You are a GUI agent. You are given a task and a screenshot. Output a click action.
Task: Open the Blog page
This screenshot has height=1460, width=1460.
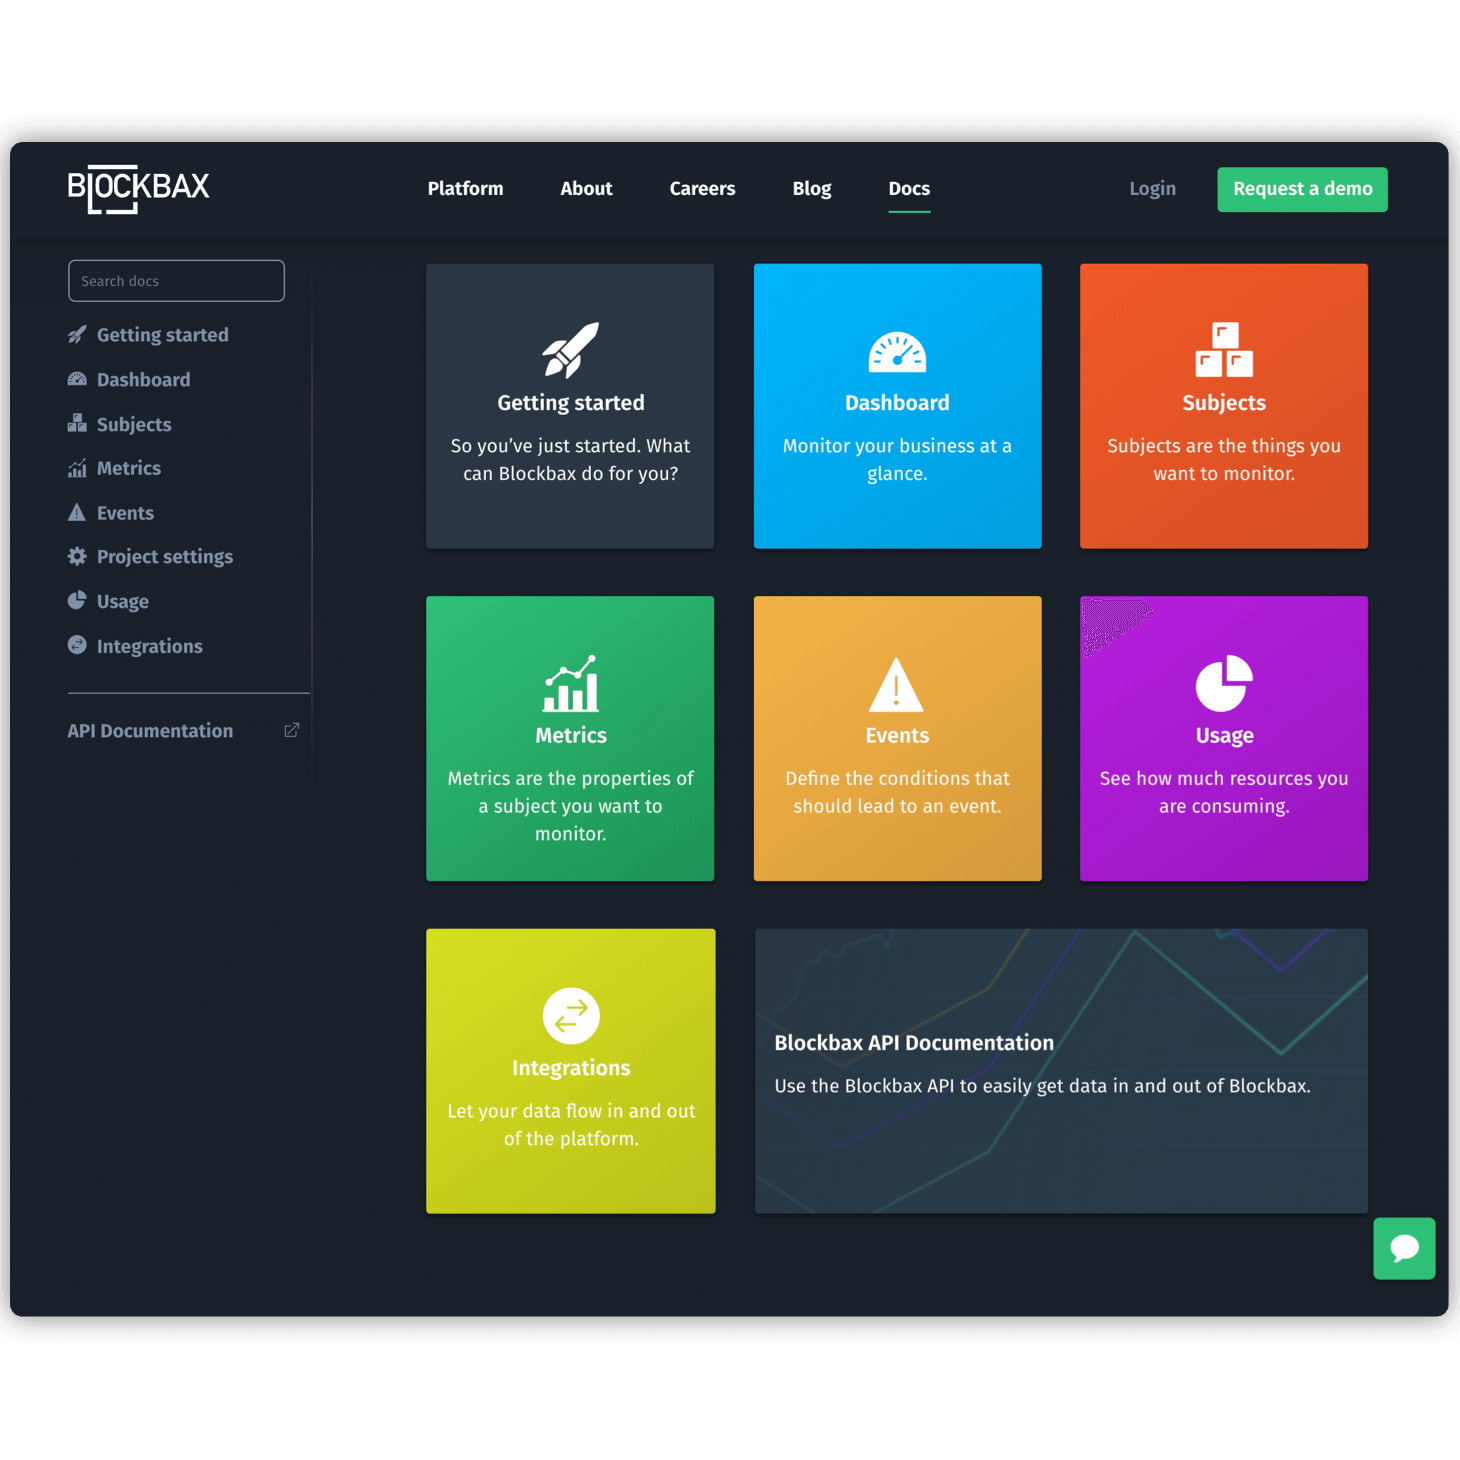click(811, 189)
